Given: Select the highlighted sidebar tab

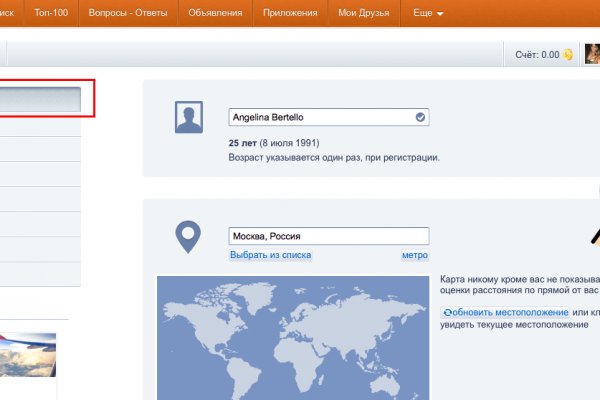Looking at the screenshot, I should (x=40, y=99).
